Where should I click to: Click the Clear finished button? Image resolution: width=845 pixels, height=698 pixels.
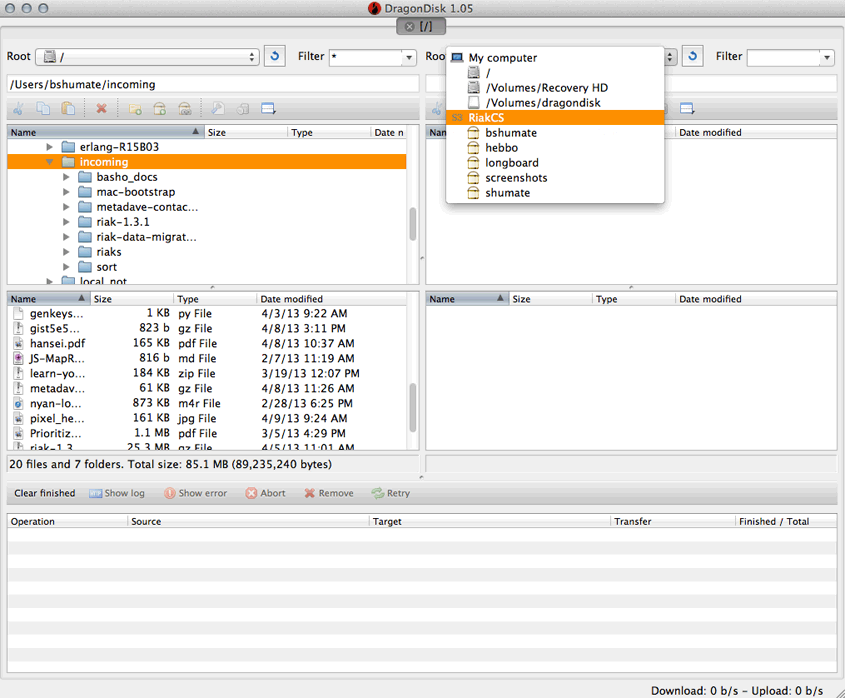click(43, 493)
